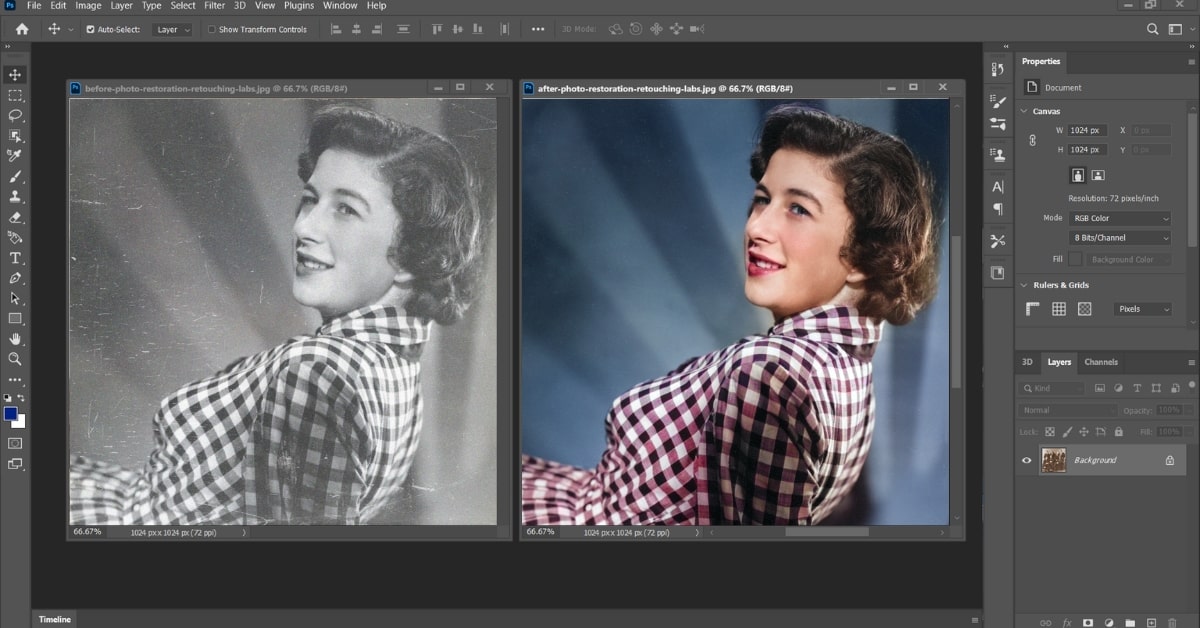Delete layer with trash icon
This screenshot has width=1200, height=628.
coord(1172,622)
